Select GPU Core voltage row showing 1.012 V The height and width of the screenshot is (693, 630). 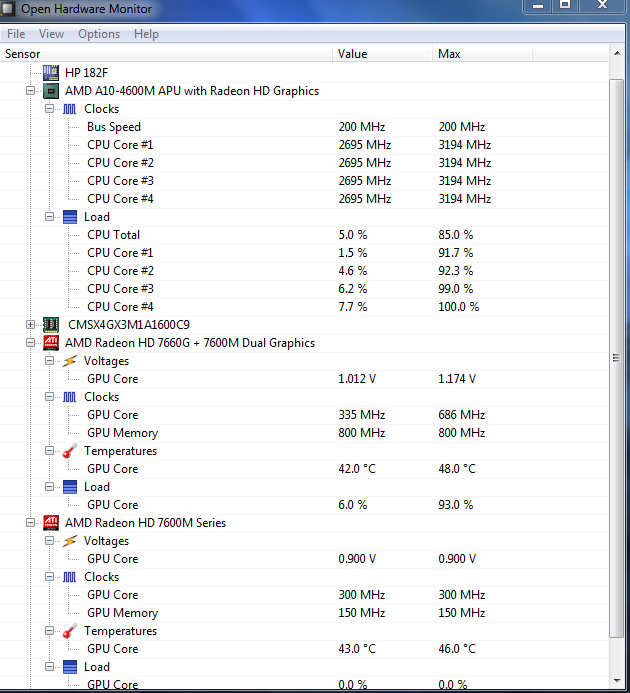click(304, 379)
